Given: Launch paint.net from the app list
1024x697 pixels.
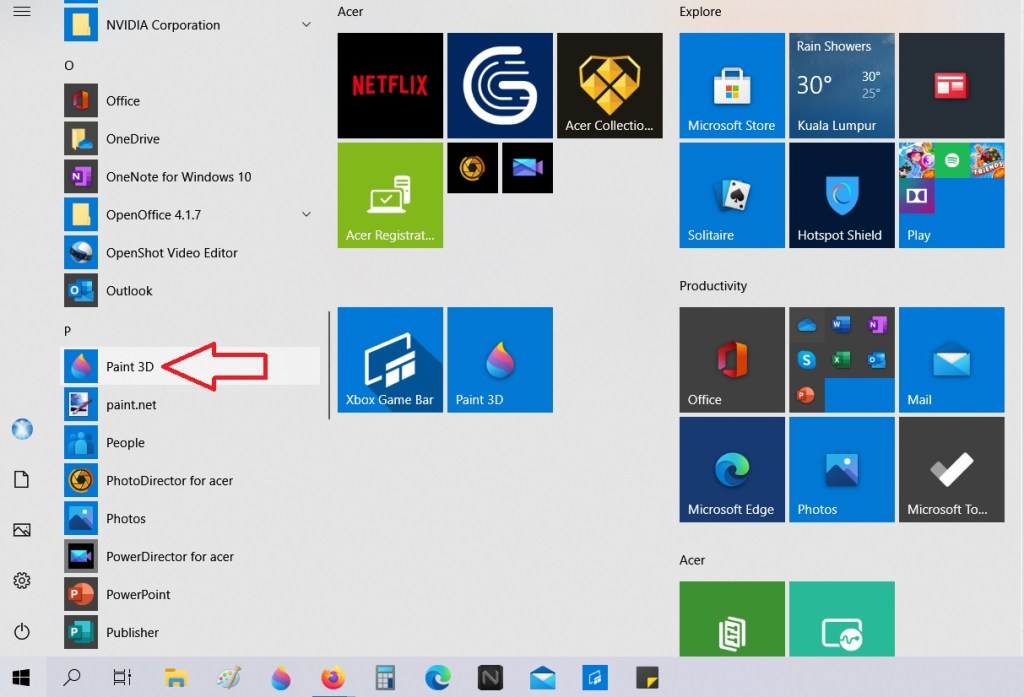Looking at the screenshot, I should pyautogui.click(x=131, y=405).
